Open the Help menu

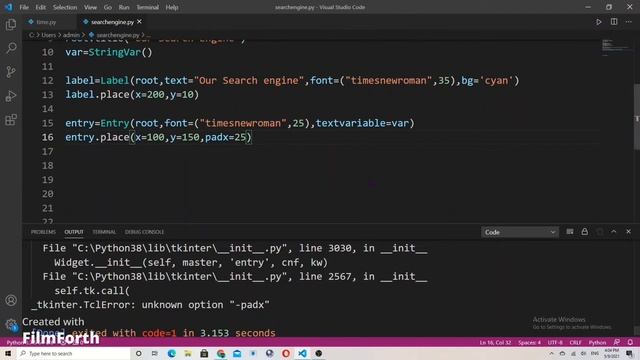(x=172, y=7)
